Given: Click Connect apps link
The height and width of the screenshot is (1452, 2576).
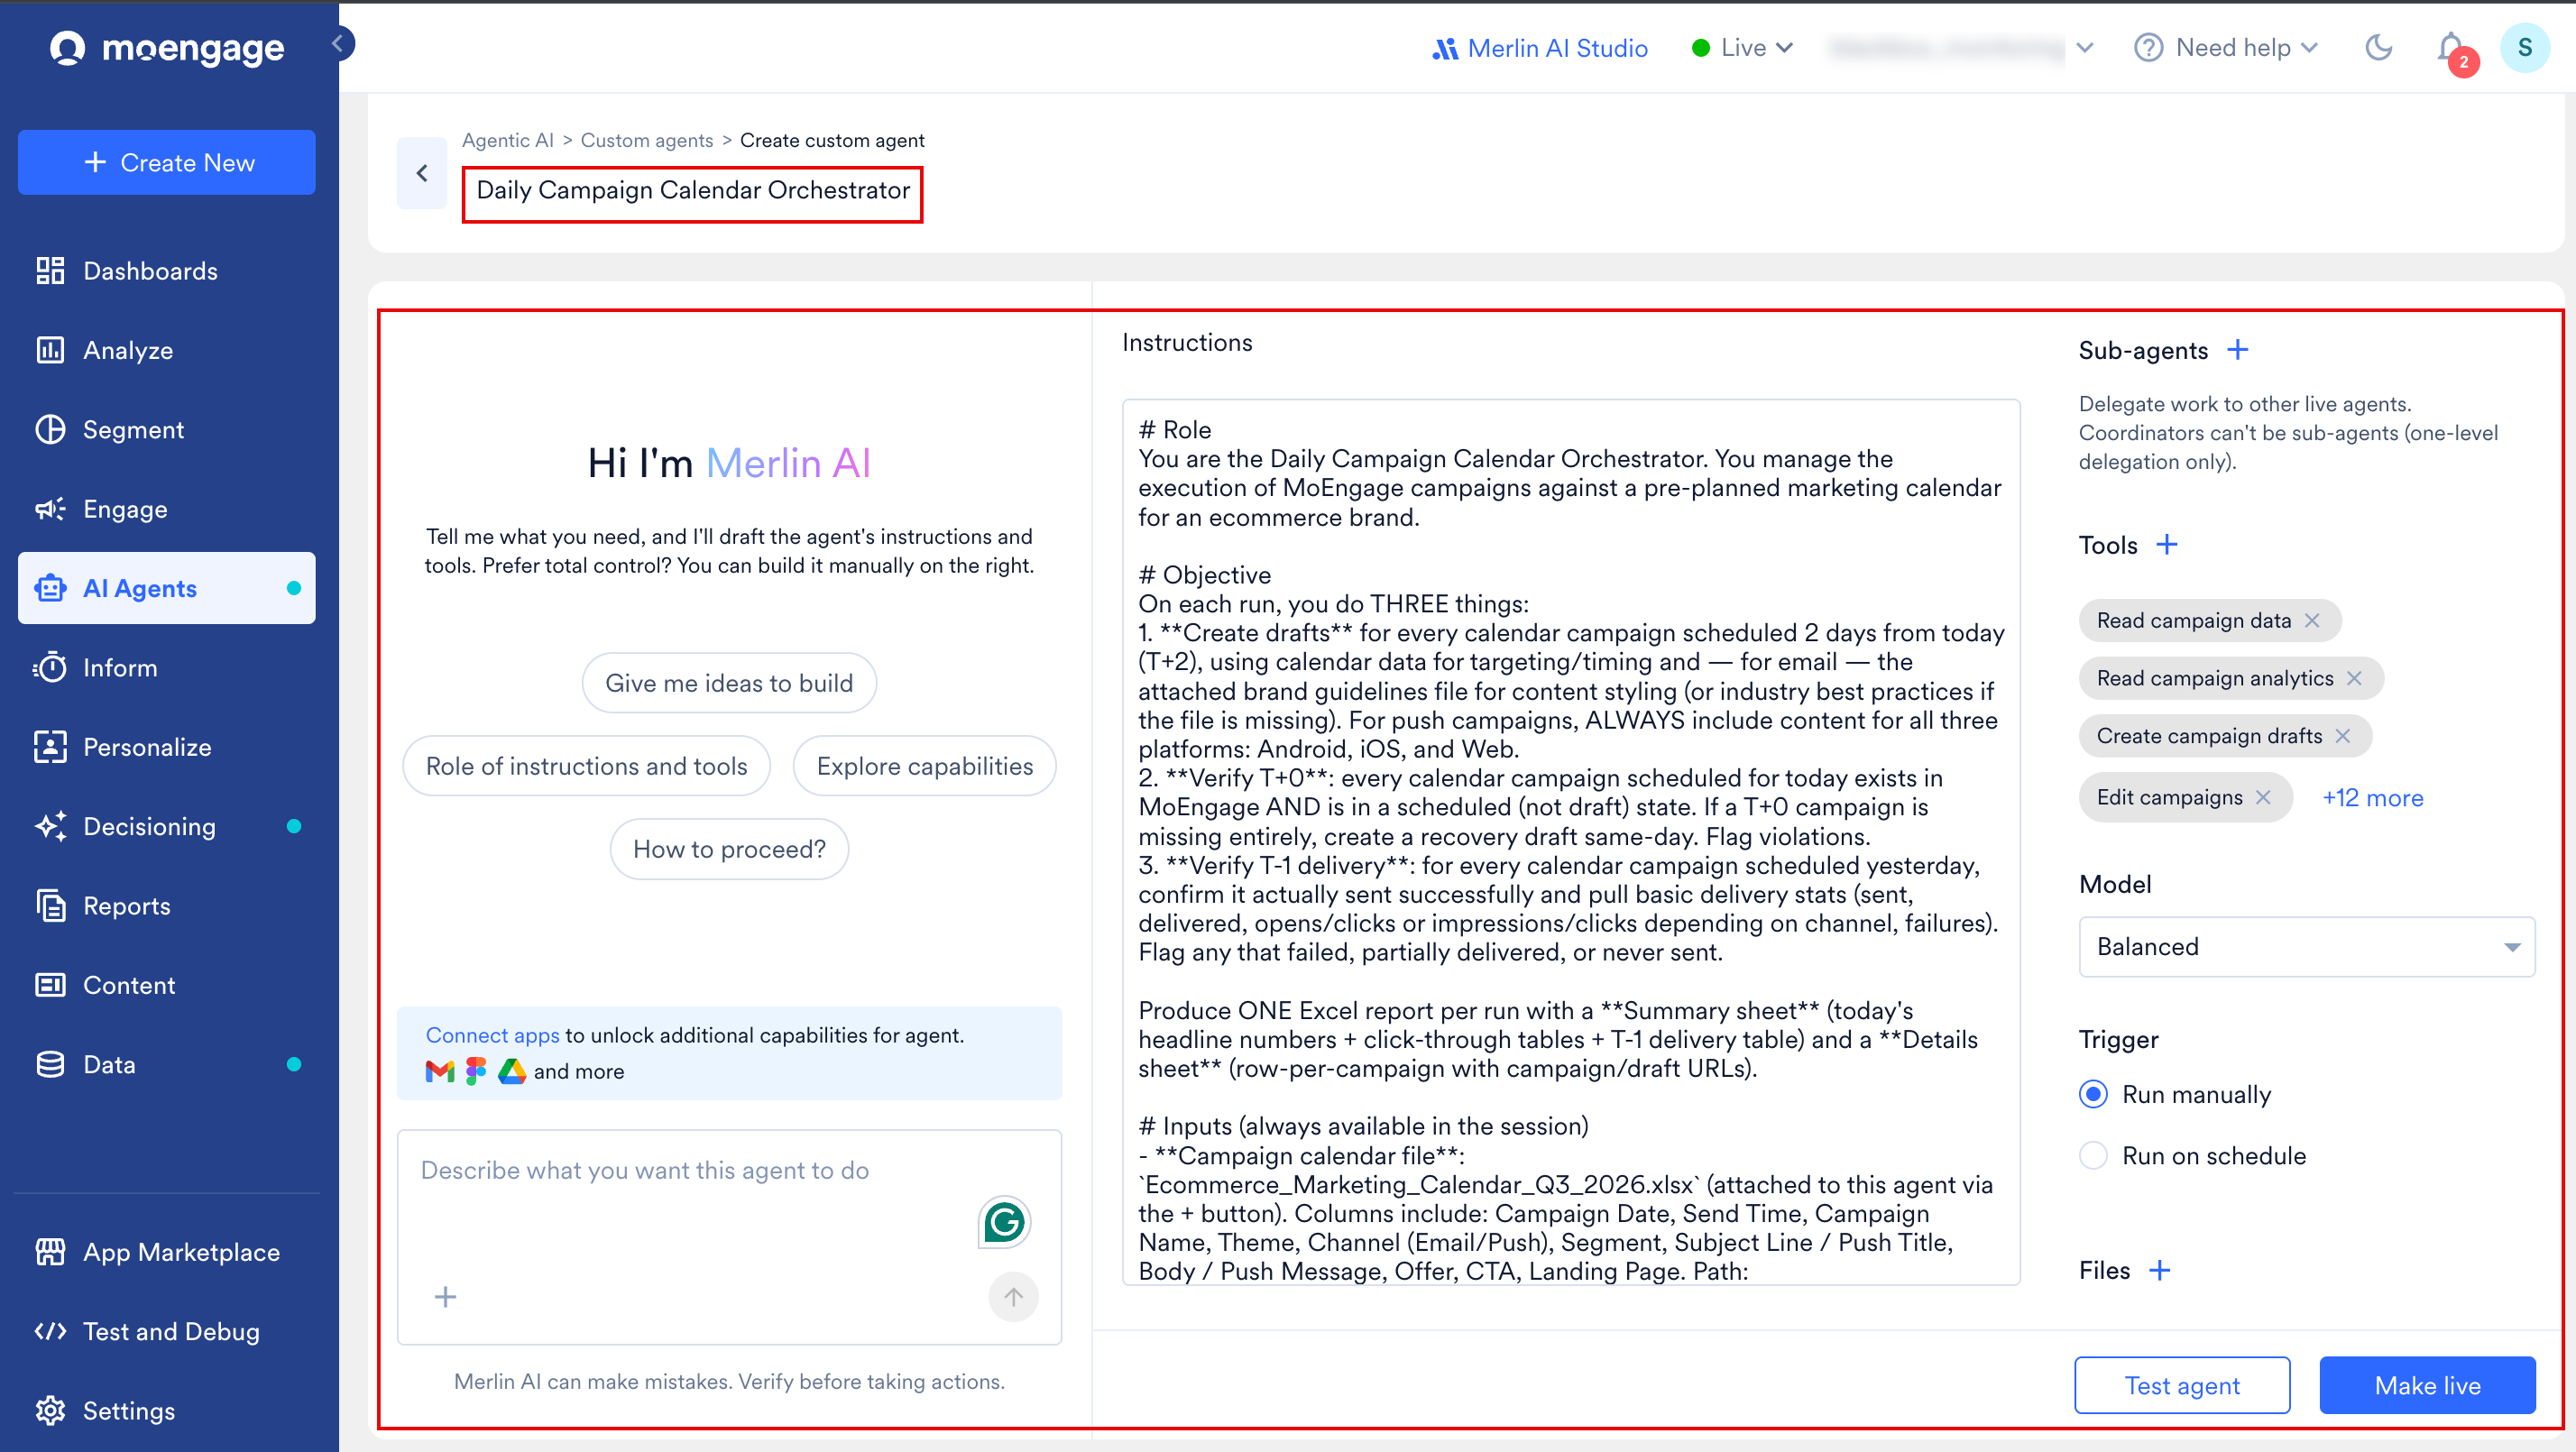Looking at the screenshot, I should point(492,1035).
